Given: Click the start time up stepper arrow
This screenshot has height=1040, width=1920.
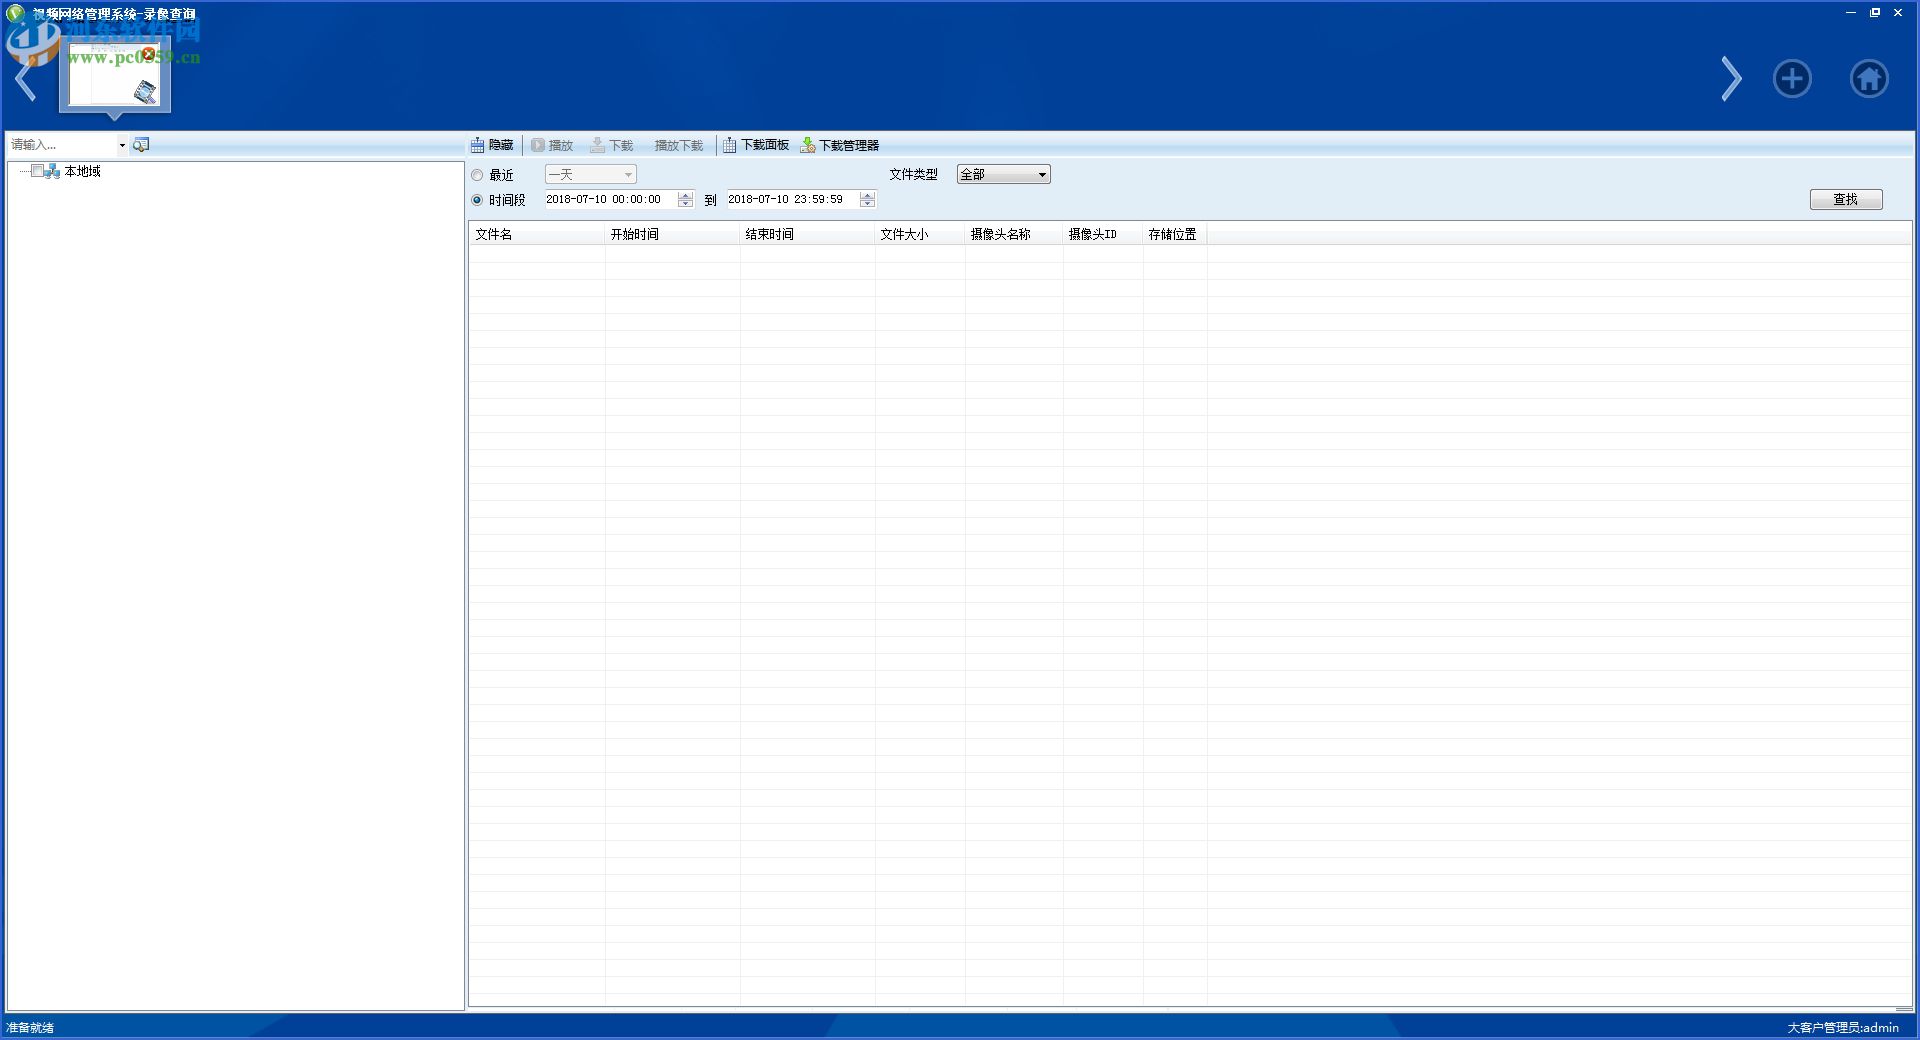Looking at the screenshot, I should [x=685, y=196].
